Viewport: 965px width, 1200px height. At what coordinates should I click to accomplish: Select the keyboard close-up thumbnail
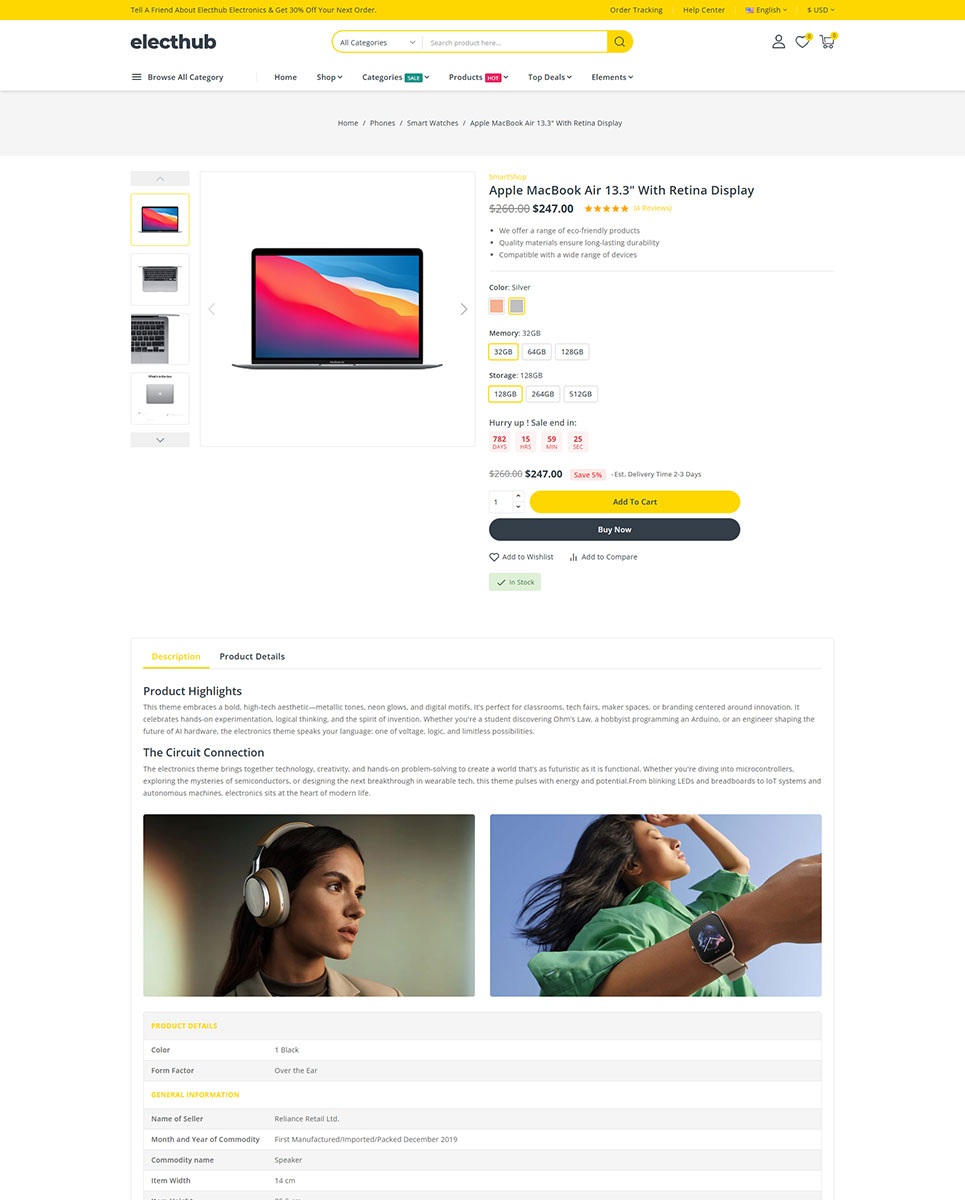160,339
